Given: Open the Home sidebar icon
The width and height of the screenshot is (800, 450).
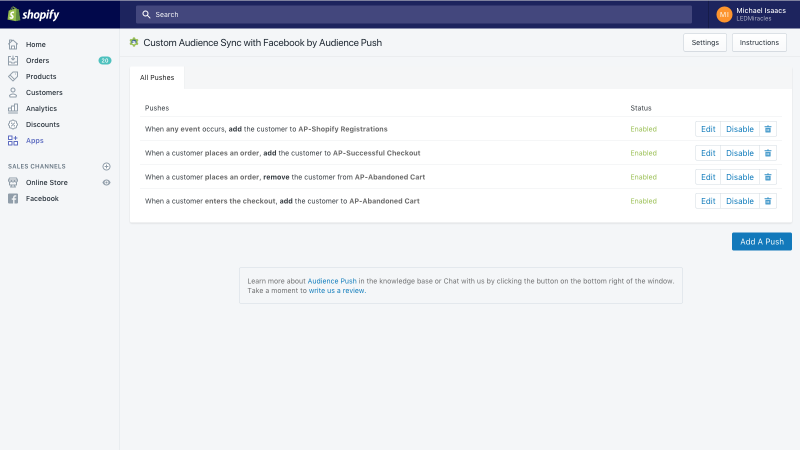Looking at the screenshot, I should 13,44.
